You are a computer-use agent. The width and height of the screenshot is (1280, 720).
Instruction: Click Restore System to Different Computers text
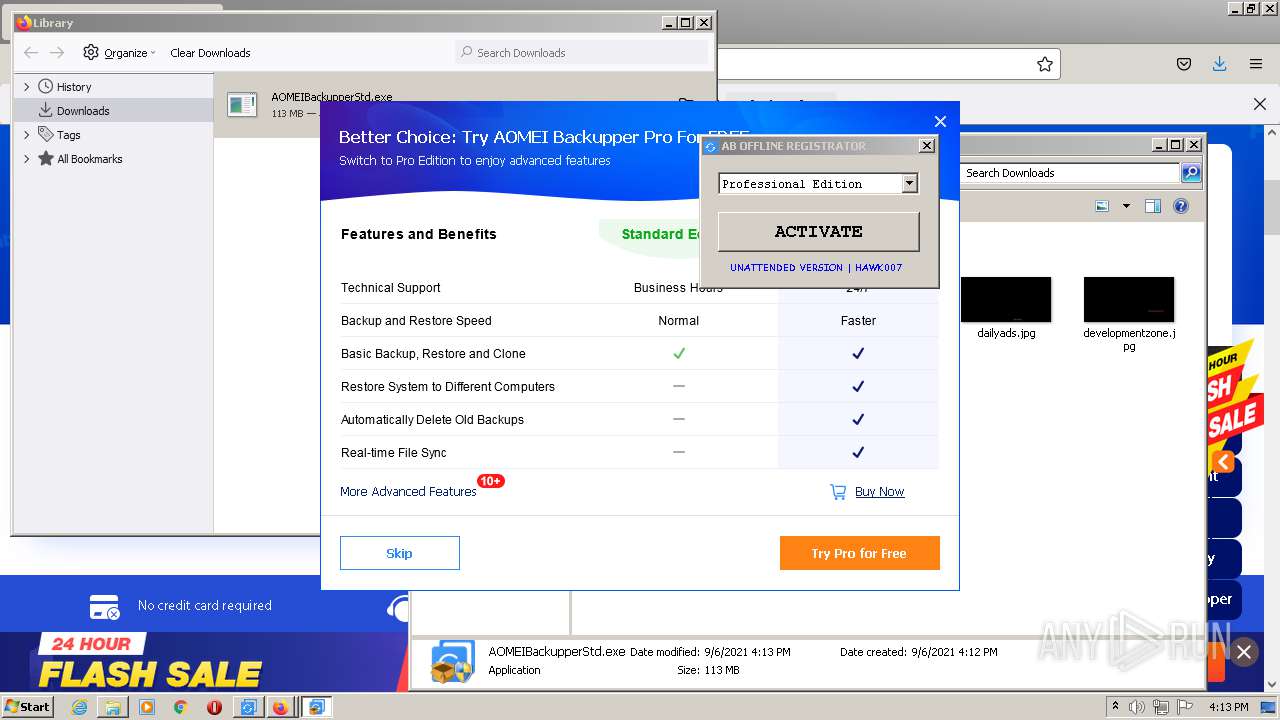(448, 387)
